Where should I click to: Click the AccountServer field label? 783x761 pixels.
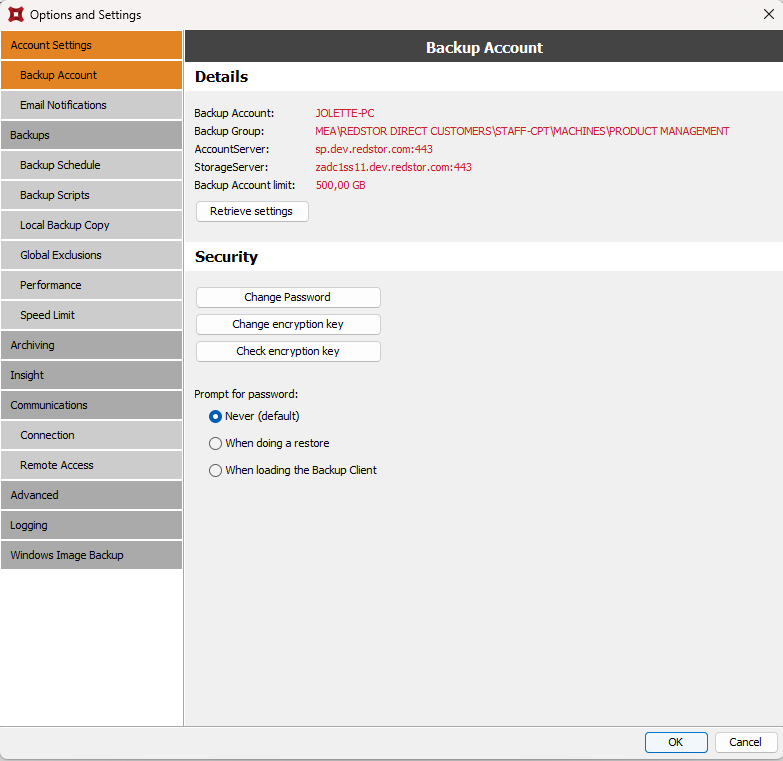coord(232,149)
